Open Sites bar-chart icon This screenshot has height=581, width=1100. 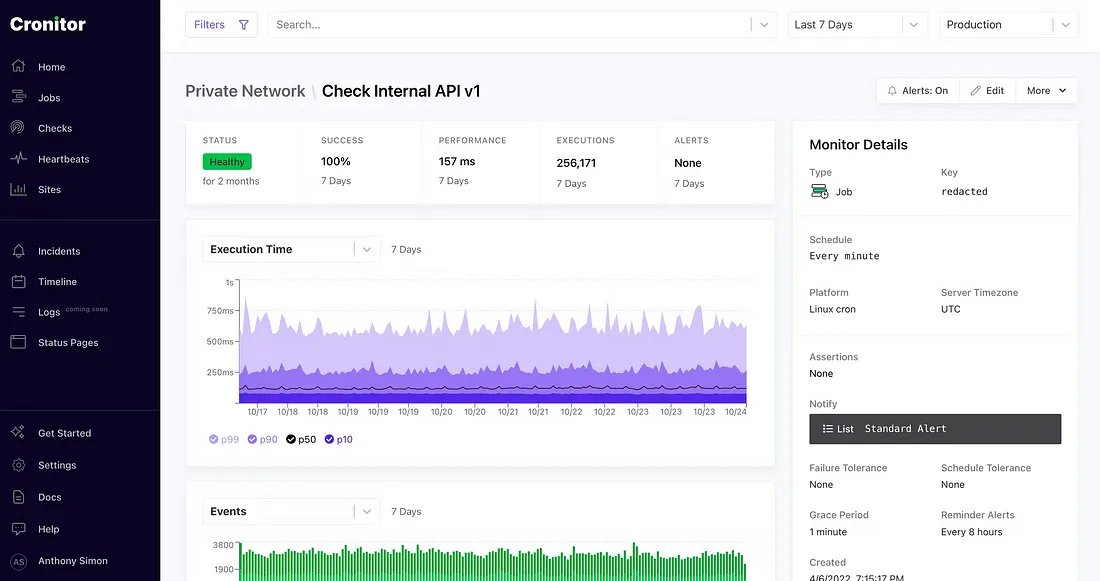pyautogui.click(x=18, y=189)
